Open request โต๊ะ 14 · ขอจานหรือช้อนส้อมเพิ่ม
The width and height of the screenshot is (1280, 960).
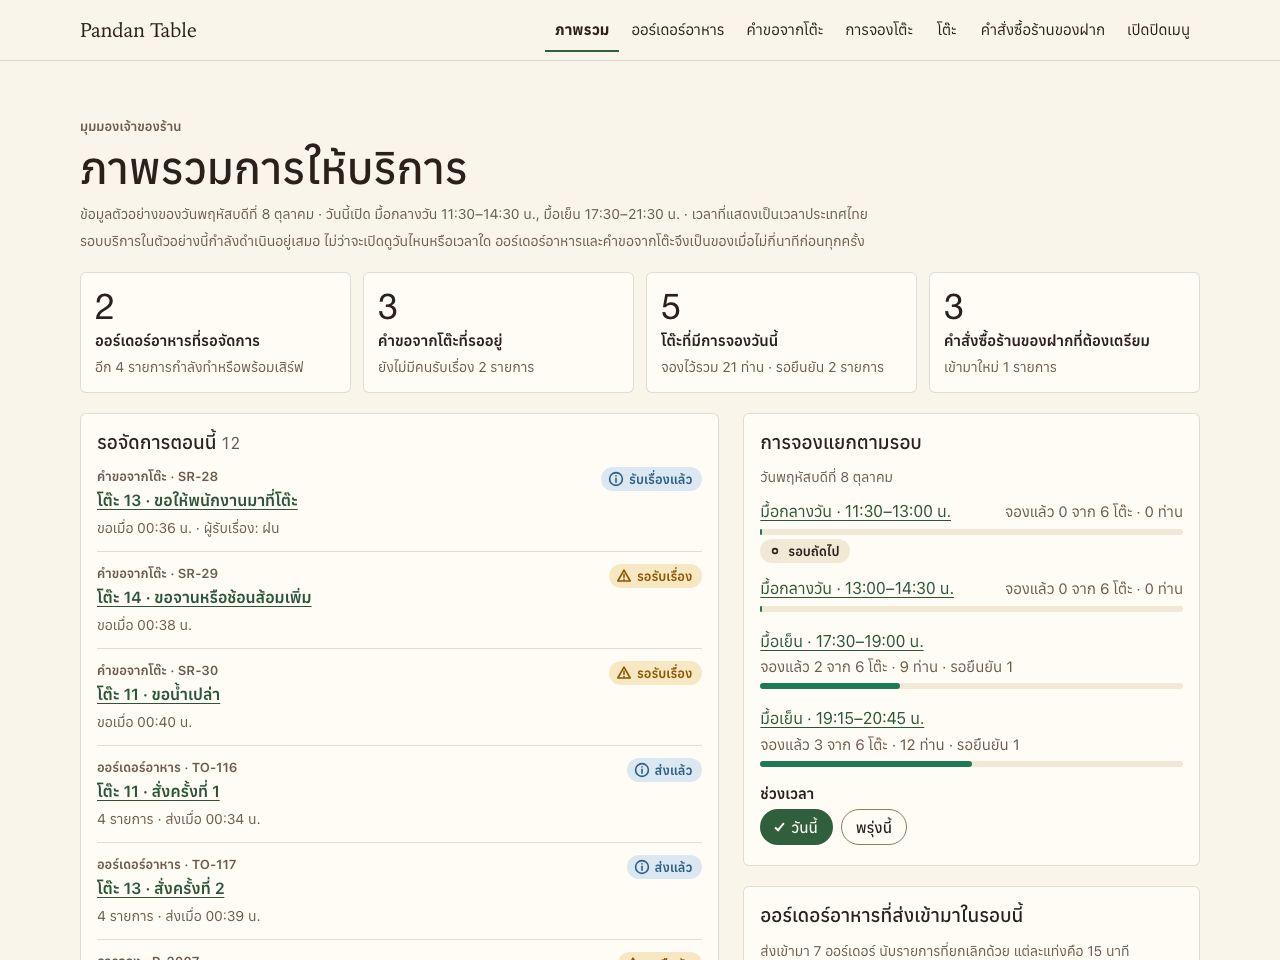(x=204, y=598)
